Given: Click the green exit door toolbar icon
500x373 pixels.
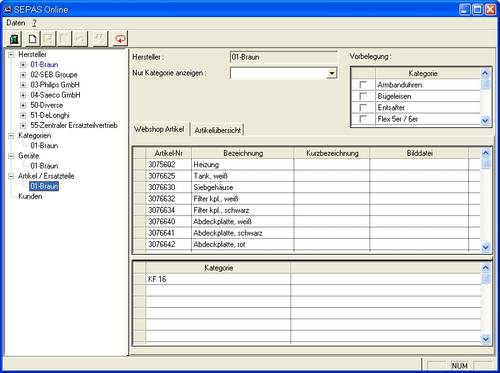Looking at the screenshot, I should (14, 39).
